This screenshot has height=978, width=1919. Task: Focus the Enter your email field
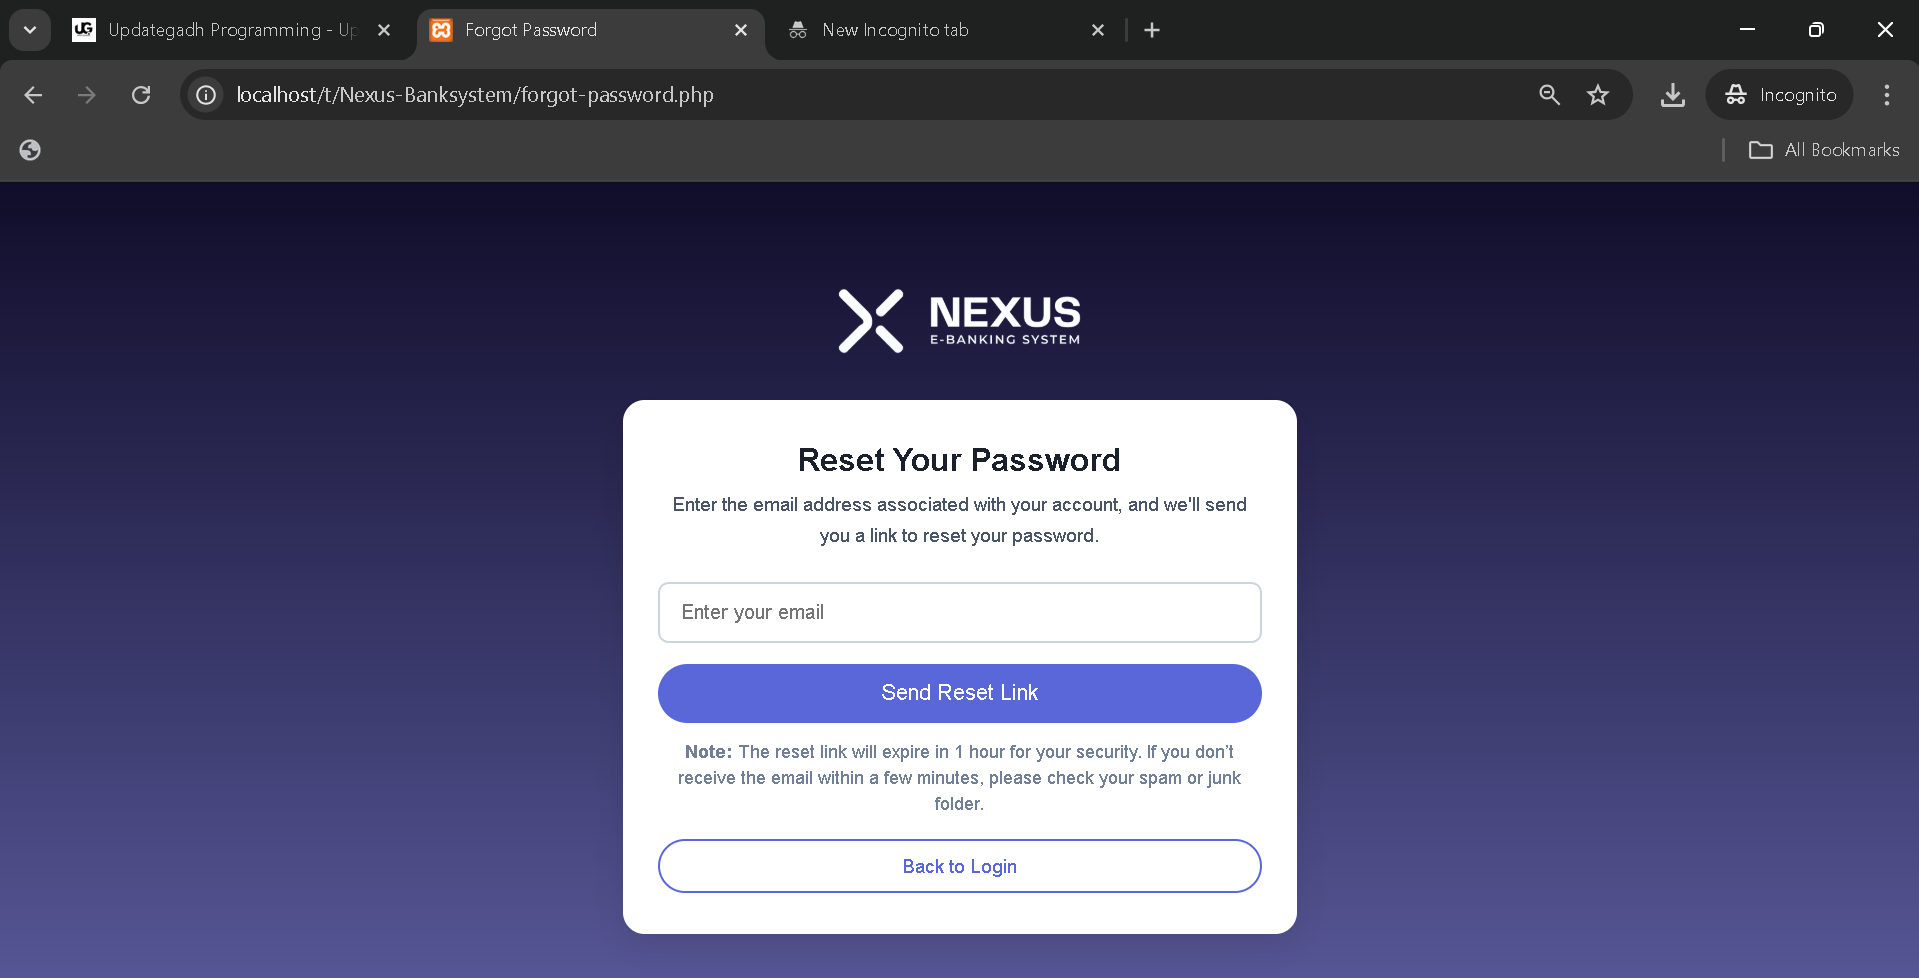click(959, 612)
